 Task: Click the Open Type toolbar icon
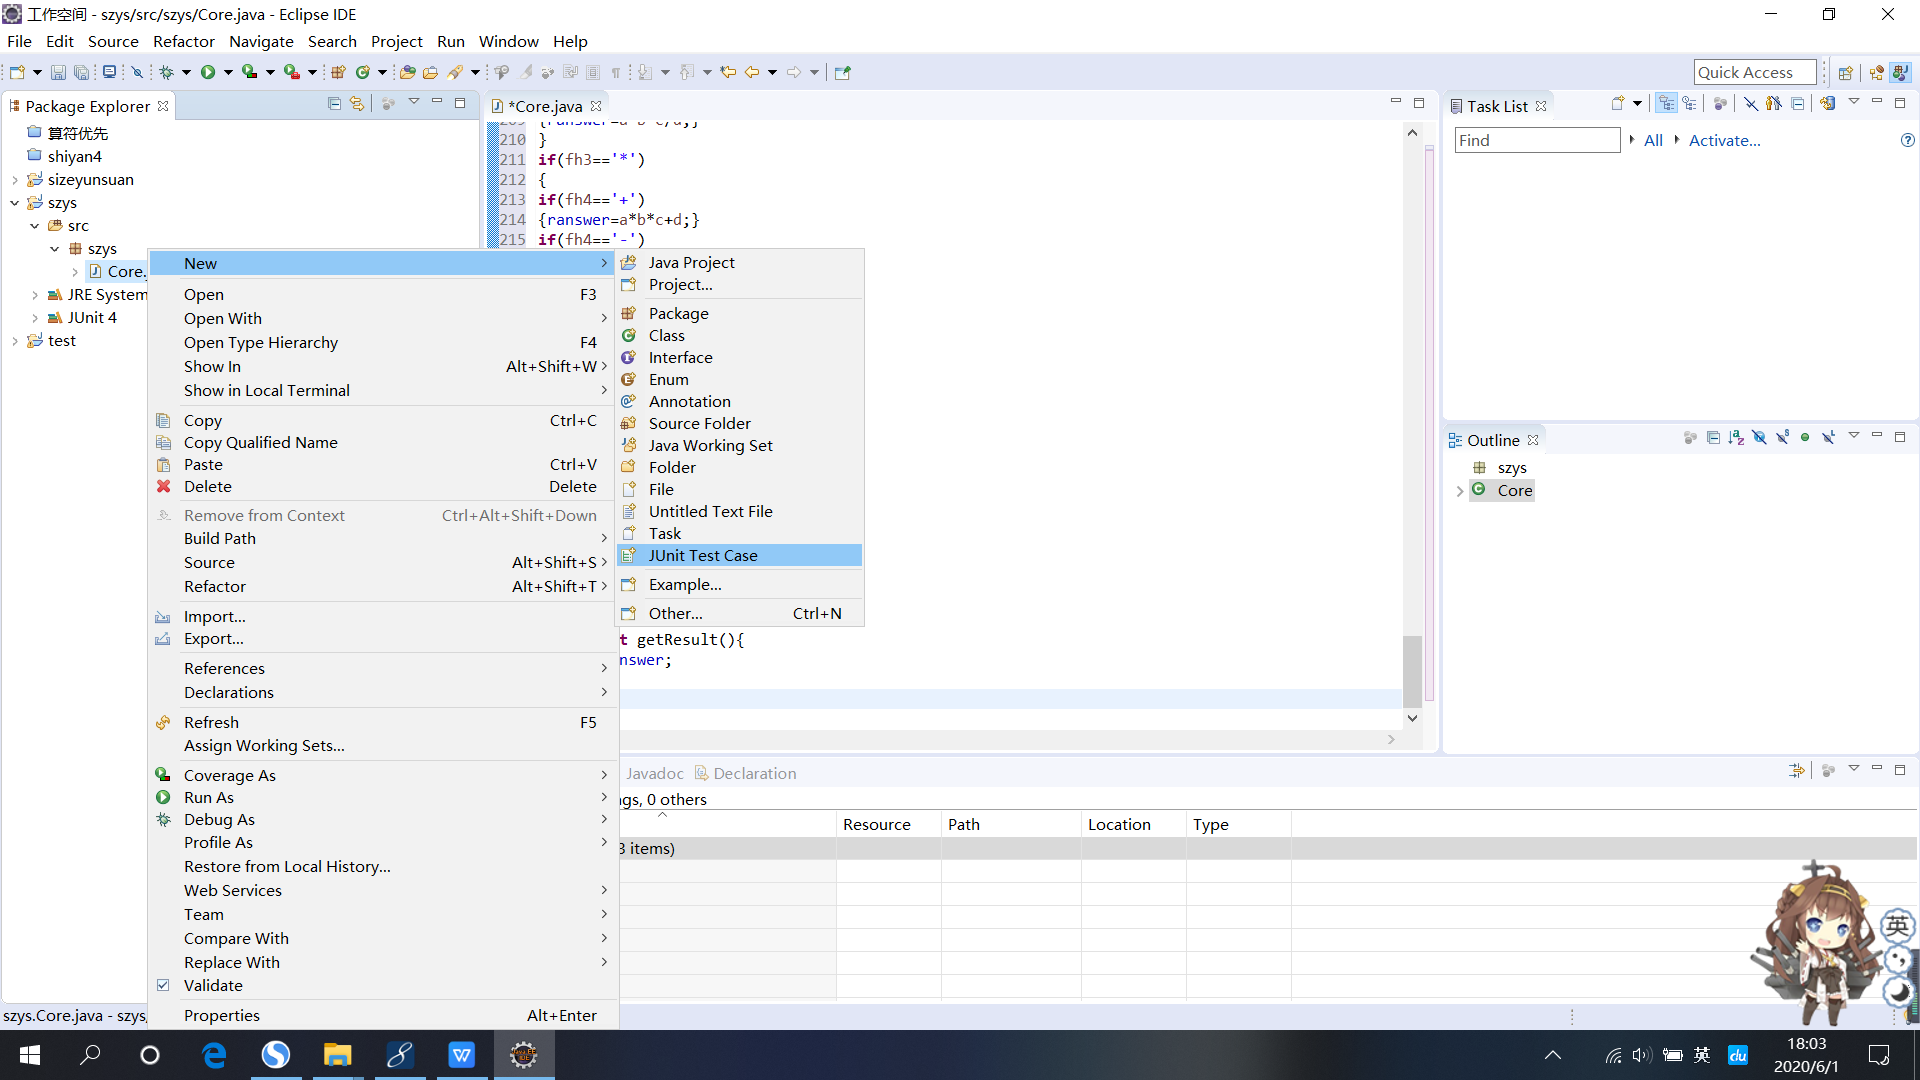coord(407,72)
